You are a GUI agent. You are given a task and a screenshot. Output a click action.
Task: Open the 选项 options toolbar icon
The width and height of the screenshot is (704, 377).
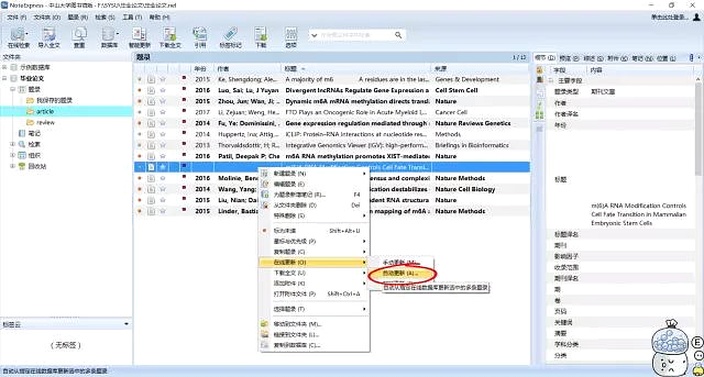291,35
